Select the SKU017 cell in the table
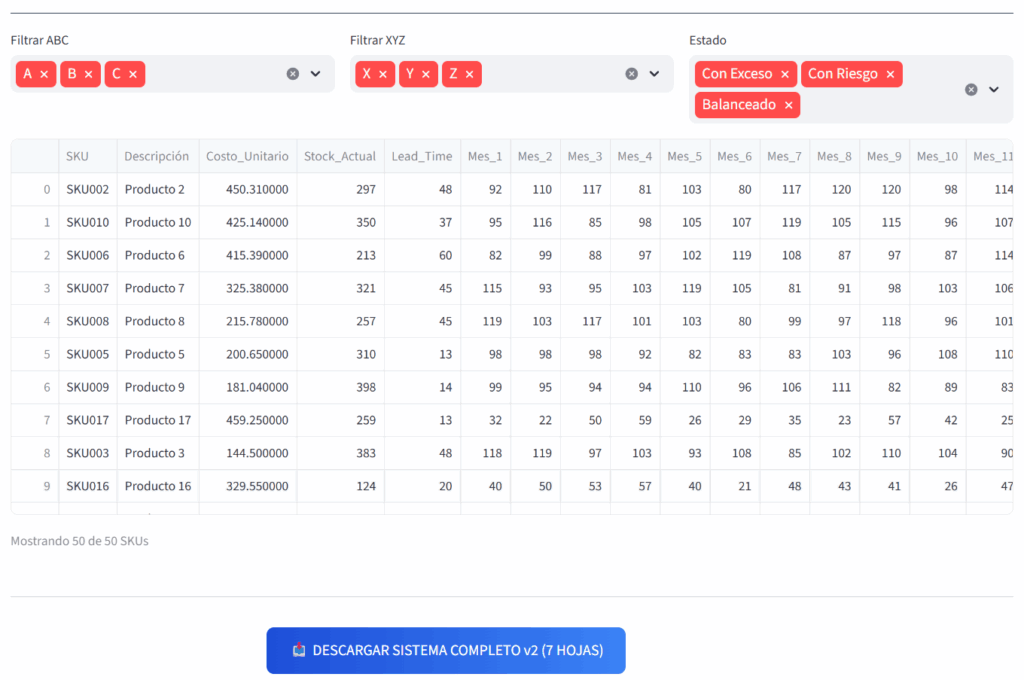The width and height of the screenshot is (1024, 680). (x=87, y=420)
